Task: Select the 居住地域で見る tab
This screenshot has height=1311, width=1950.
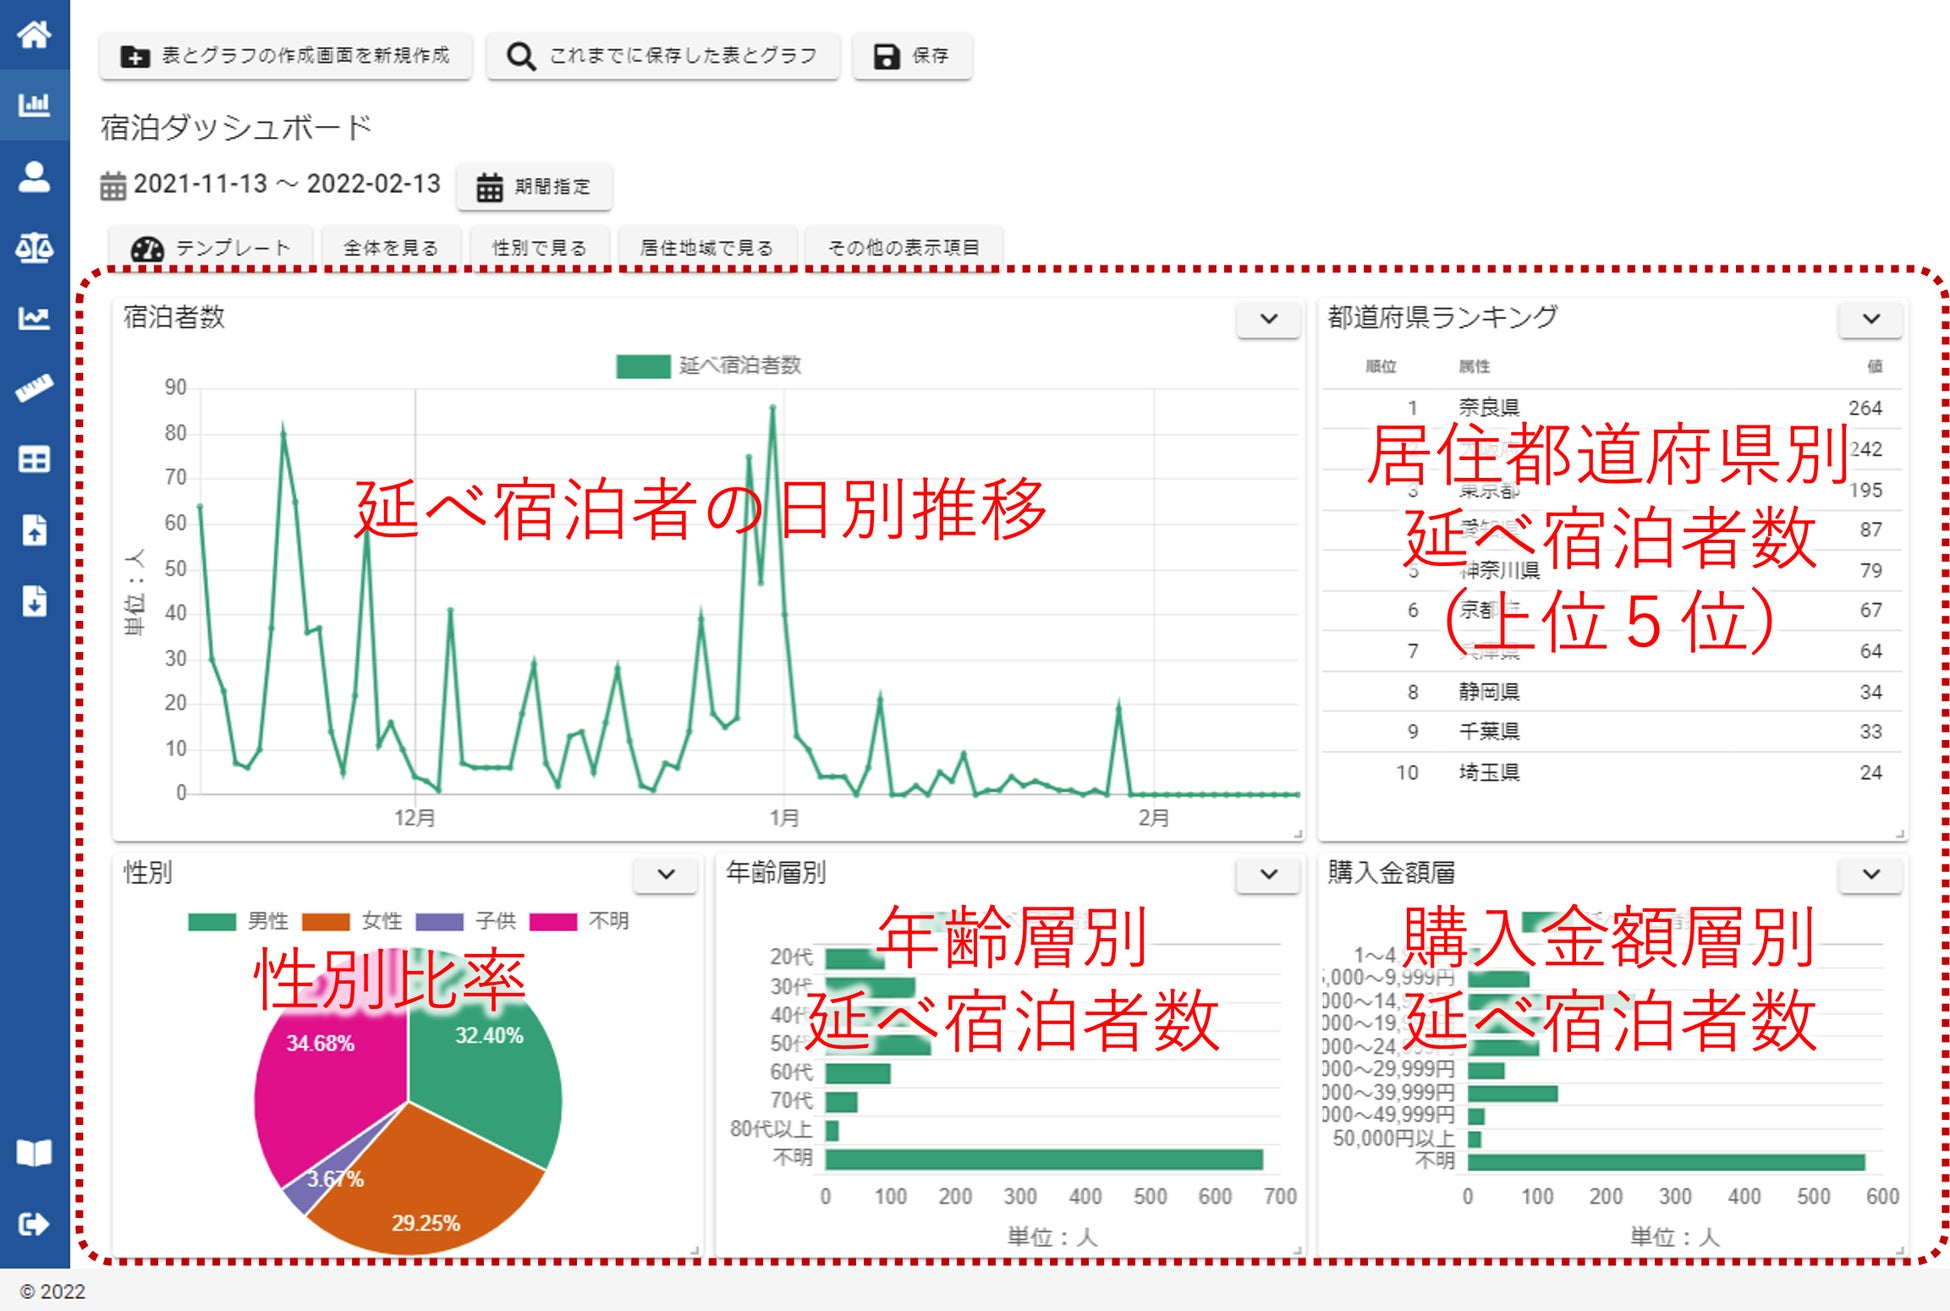Action: (706, 248)
